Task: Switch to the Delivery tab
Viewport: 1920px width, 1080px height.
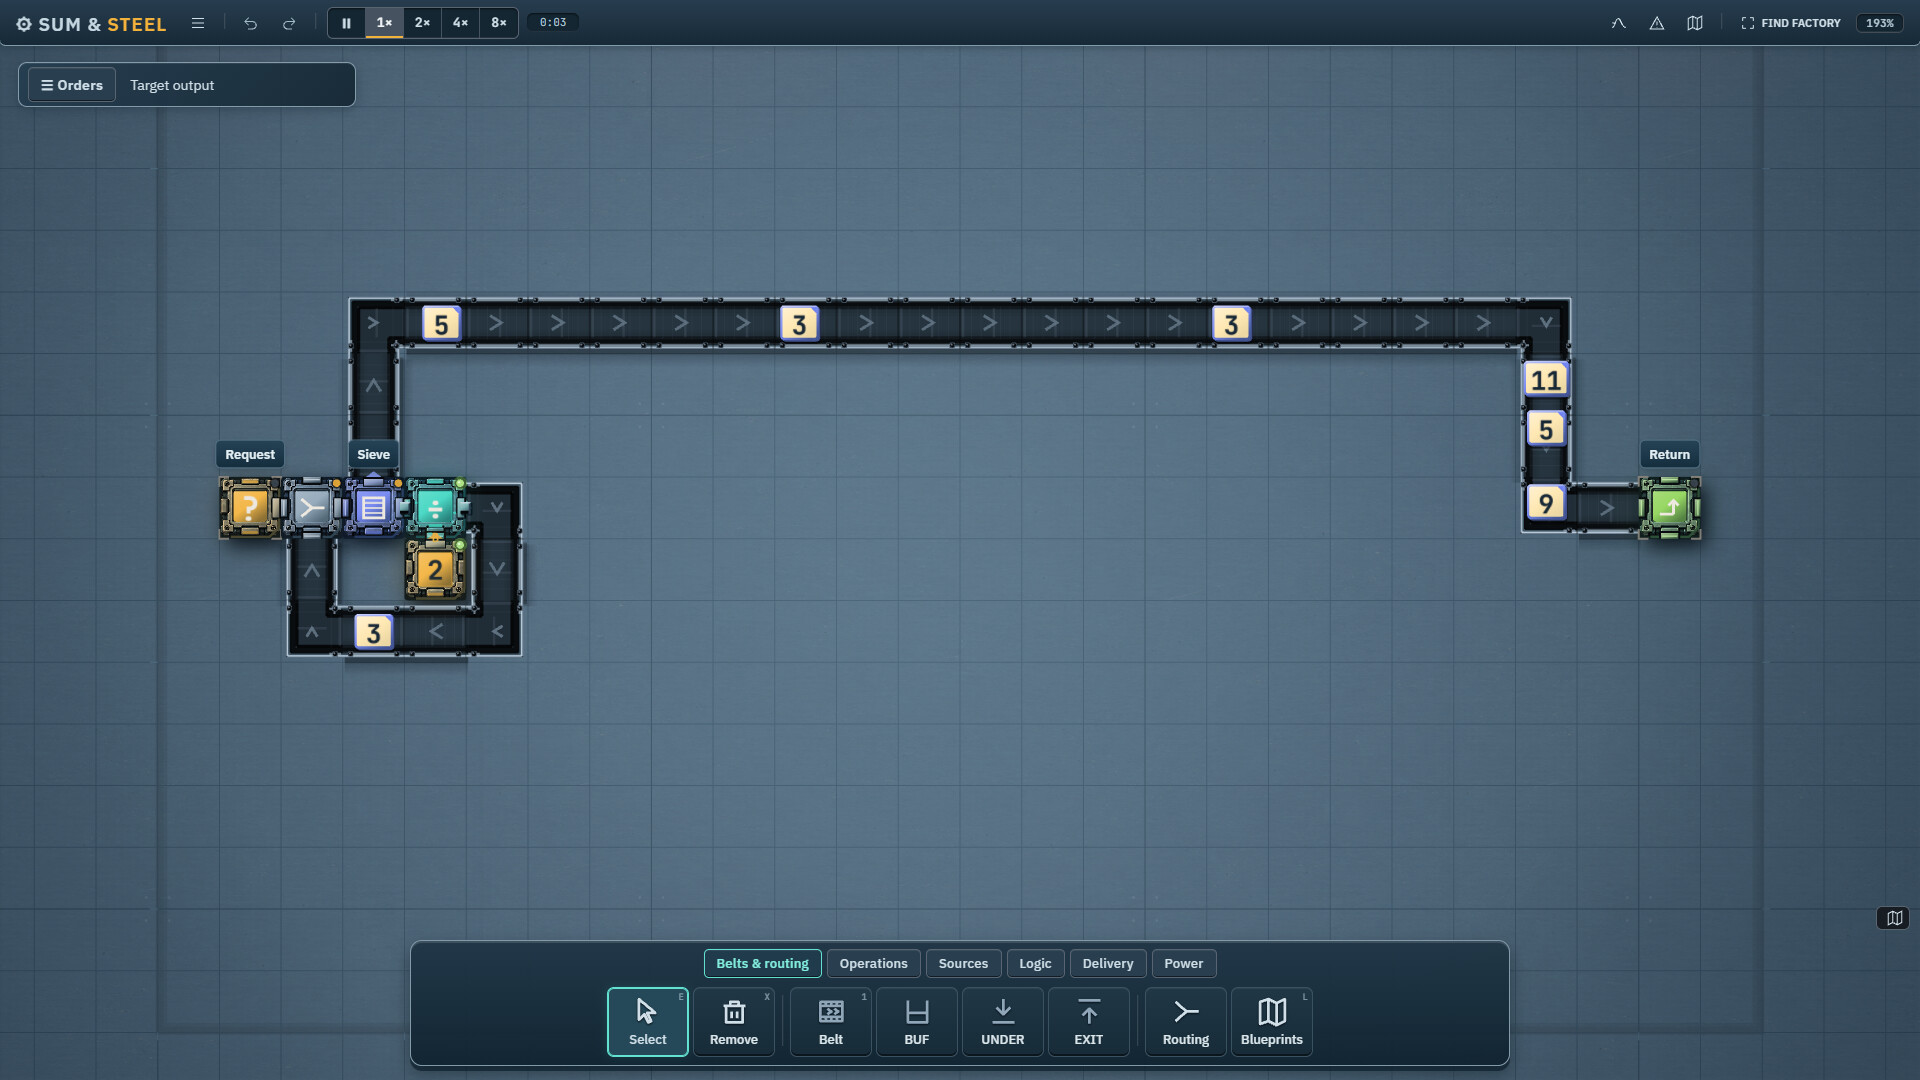Action: [x=1108, y=963]
